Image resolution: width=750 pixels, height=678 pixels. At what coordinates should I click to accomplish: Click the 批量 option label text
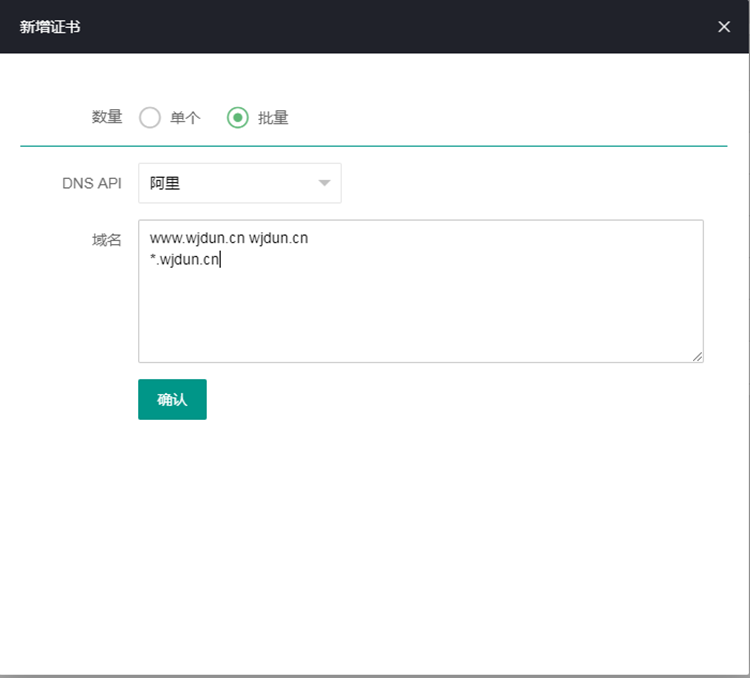273,118
